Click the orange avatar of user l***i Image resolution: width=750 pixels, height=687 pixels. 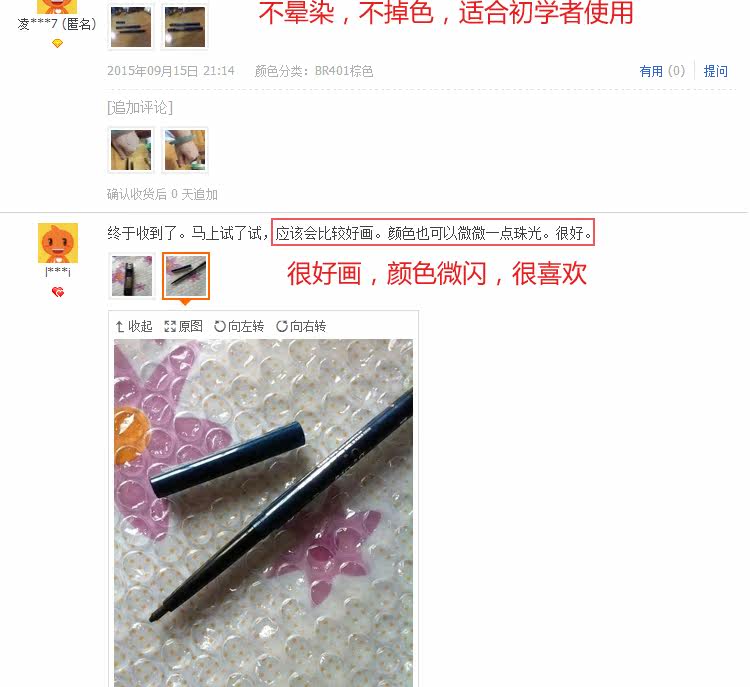pyautogui.click(x=58, y=243)
